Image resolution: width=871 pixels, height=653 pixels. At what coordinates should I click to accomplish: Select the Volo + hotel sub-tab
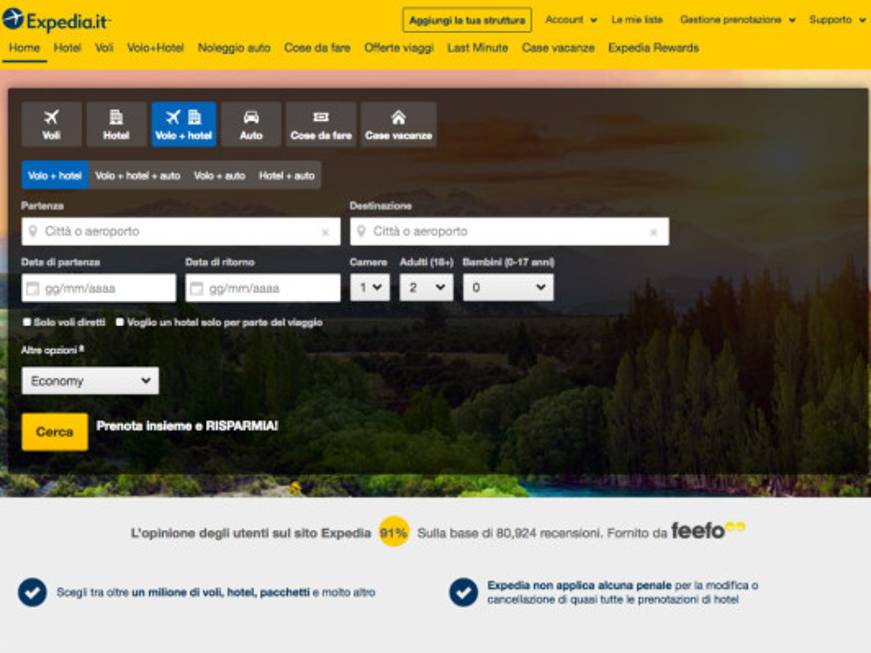[54, 175]
